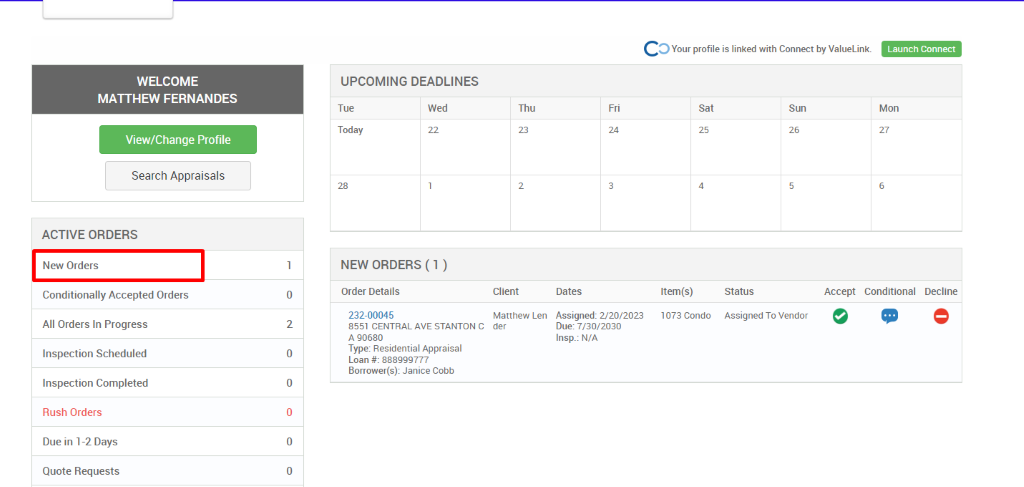Select calendar day 26 under Sun
Image resolution: width=1024 pixels, height=487 pixels.
click(826, 147)
